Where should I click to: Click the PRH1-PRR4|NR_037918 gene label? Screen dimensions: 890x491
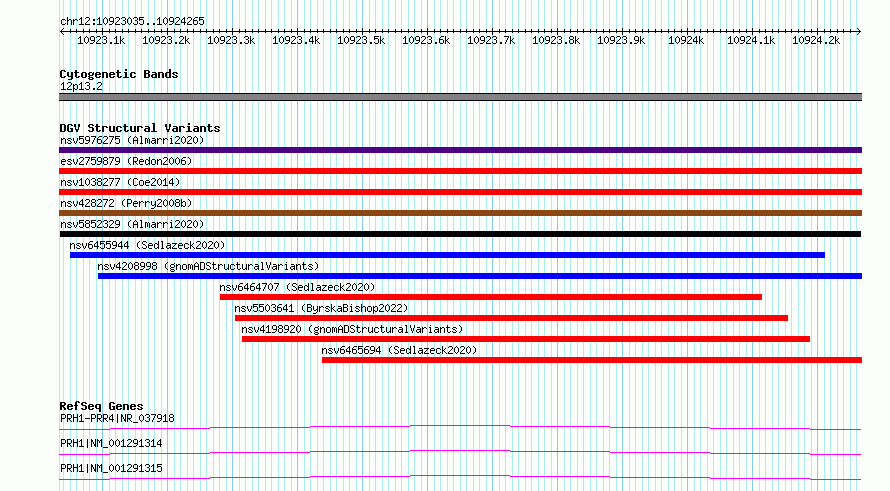117,418
